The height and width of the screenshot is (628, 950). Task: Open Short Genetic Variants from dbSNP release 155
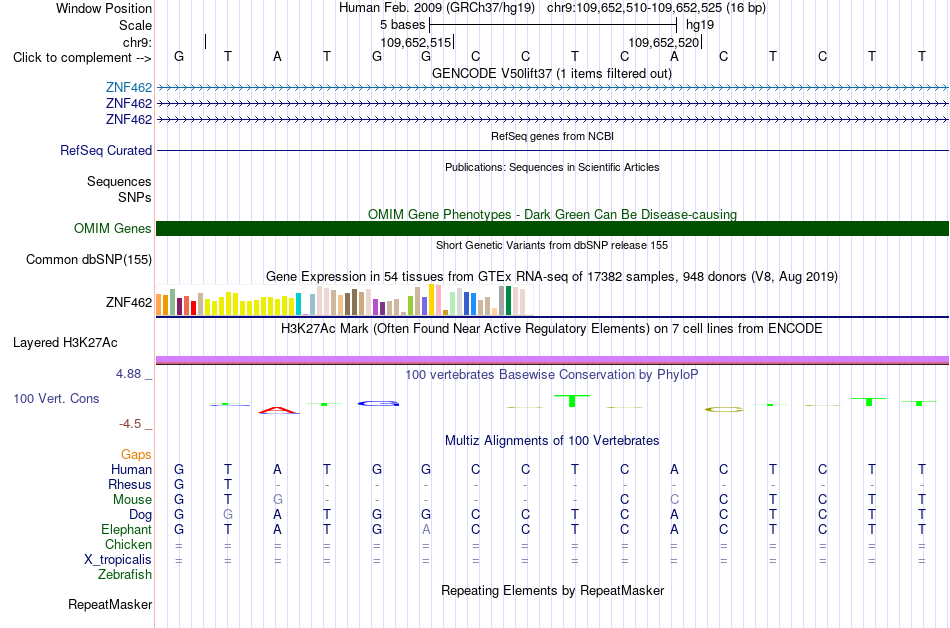pos(552,245)
